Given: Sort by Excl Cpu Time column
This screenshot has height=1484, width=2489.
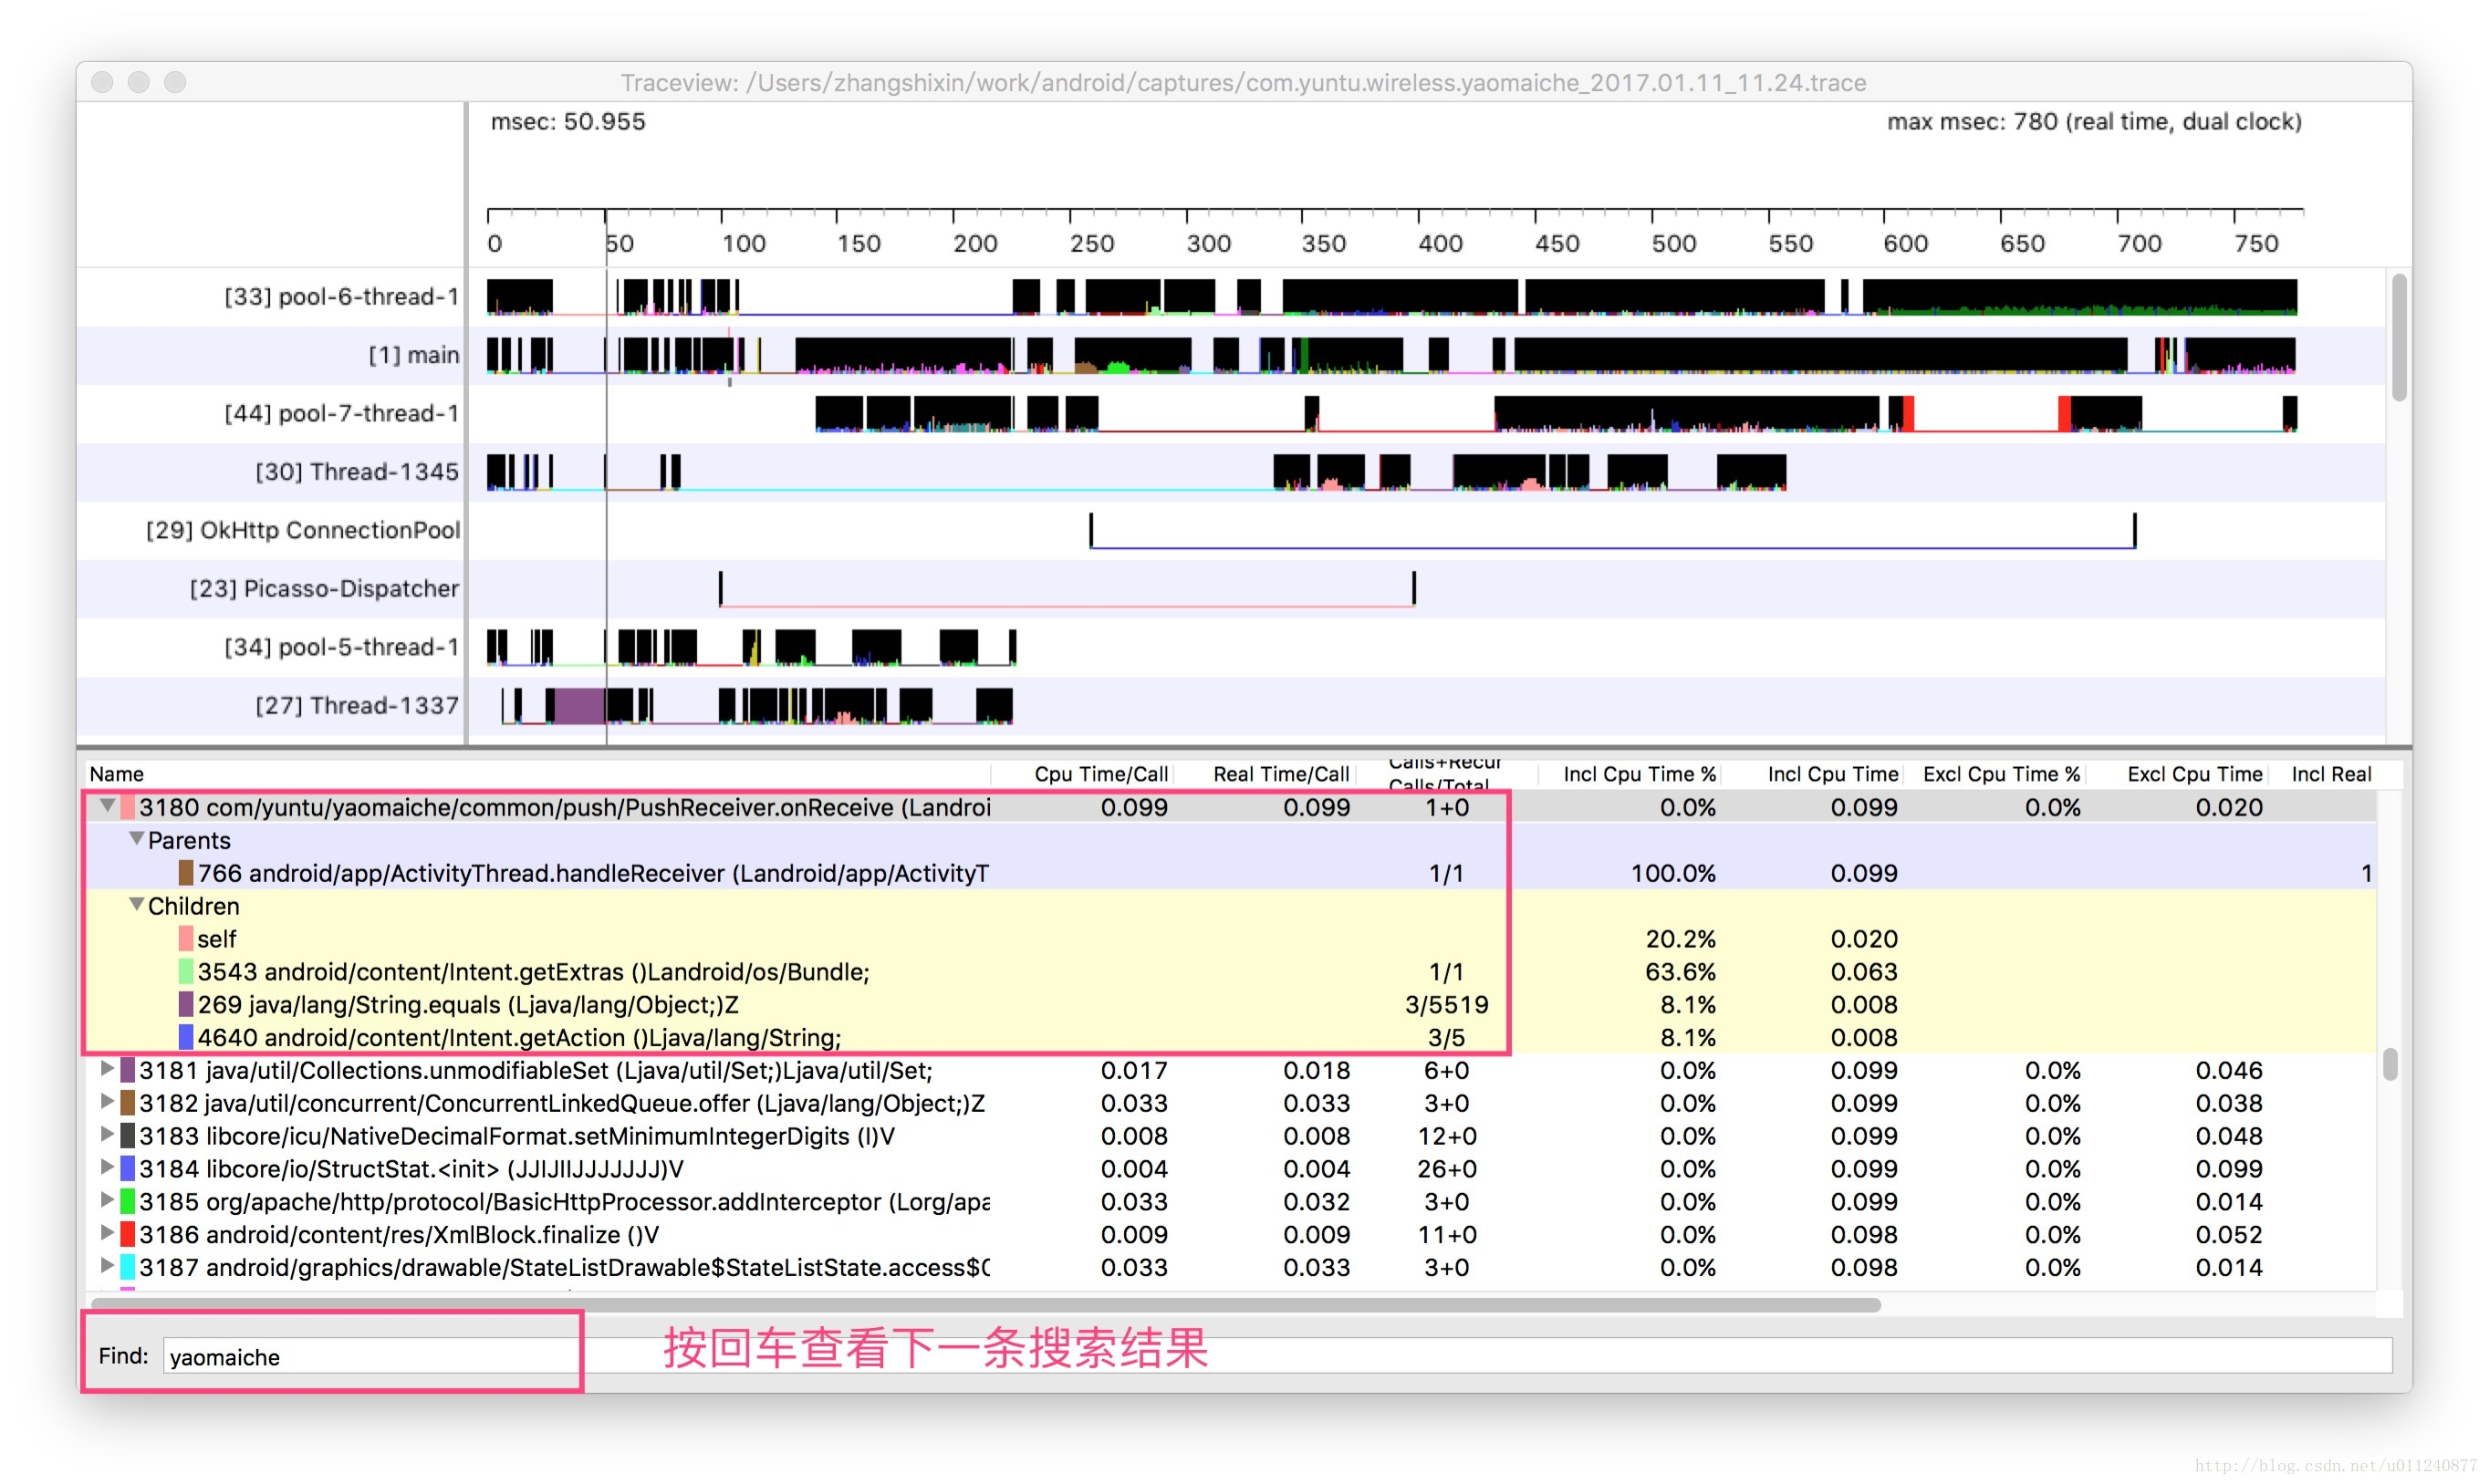Looking at the screenshot, I should coord(2193,774).
